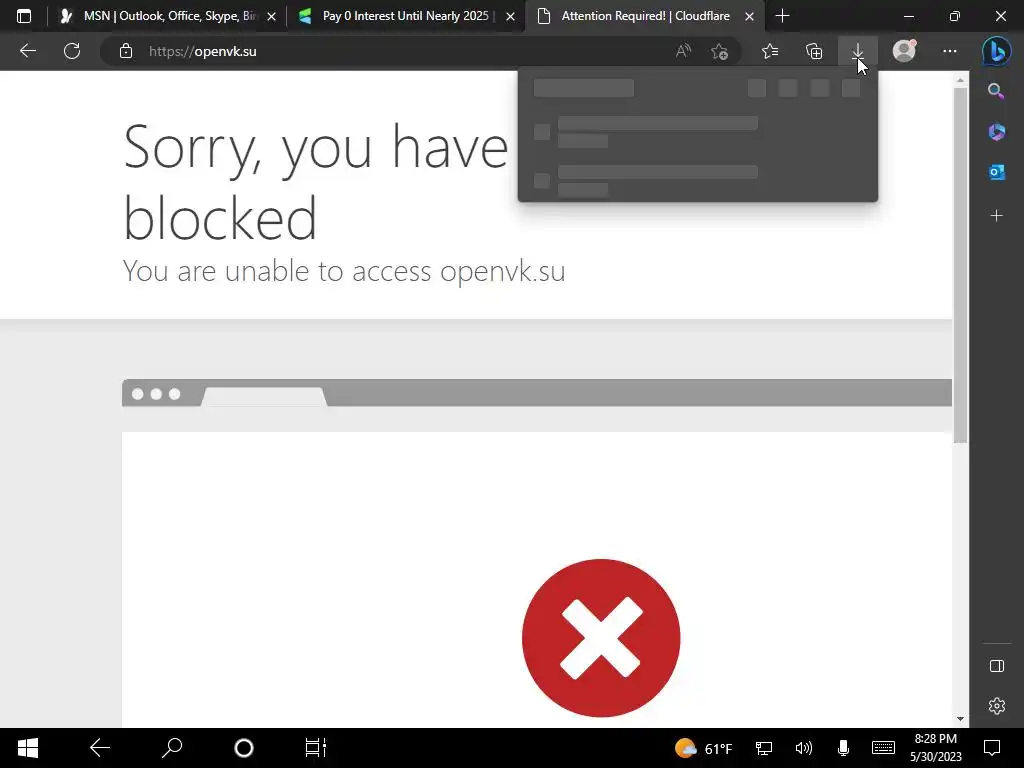Open the Bing chat sidebar icon
The width and height of the screenshot is (1024, 768).
coord(997,51)
